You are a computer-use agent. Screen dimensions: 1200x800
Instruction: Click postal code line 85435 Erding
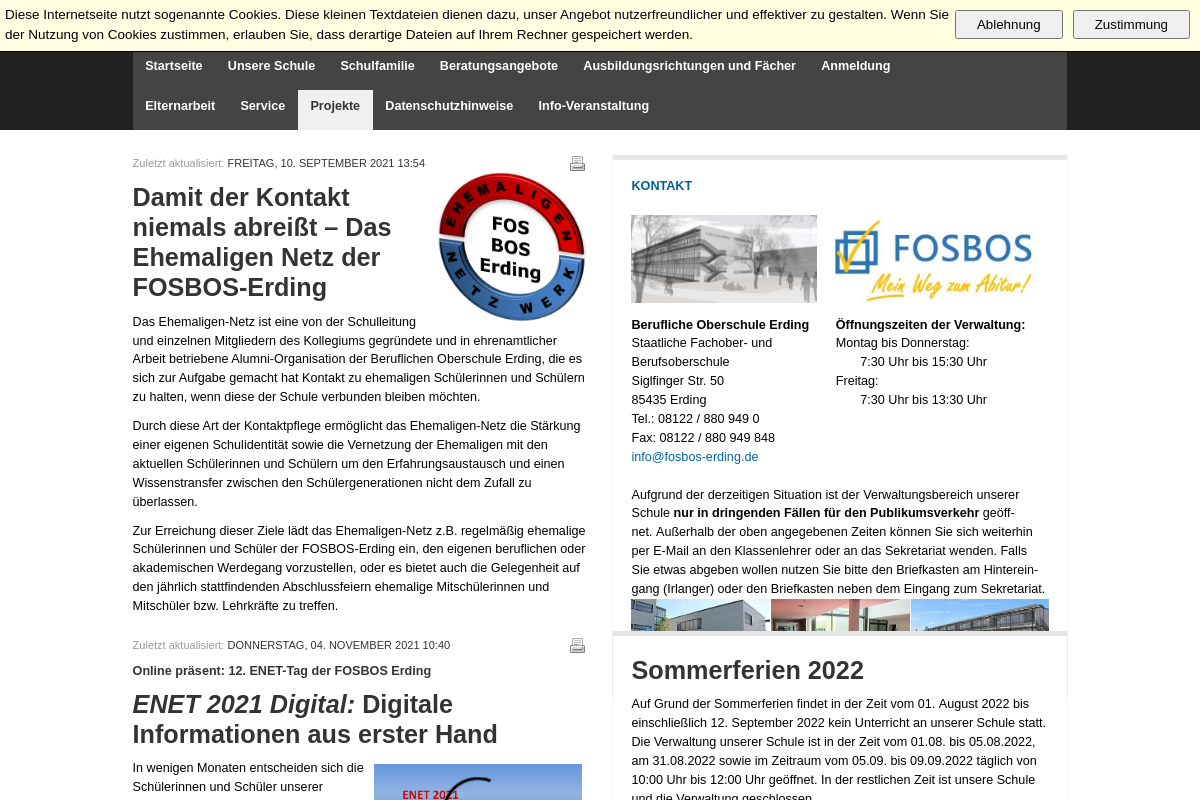669,400
